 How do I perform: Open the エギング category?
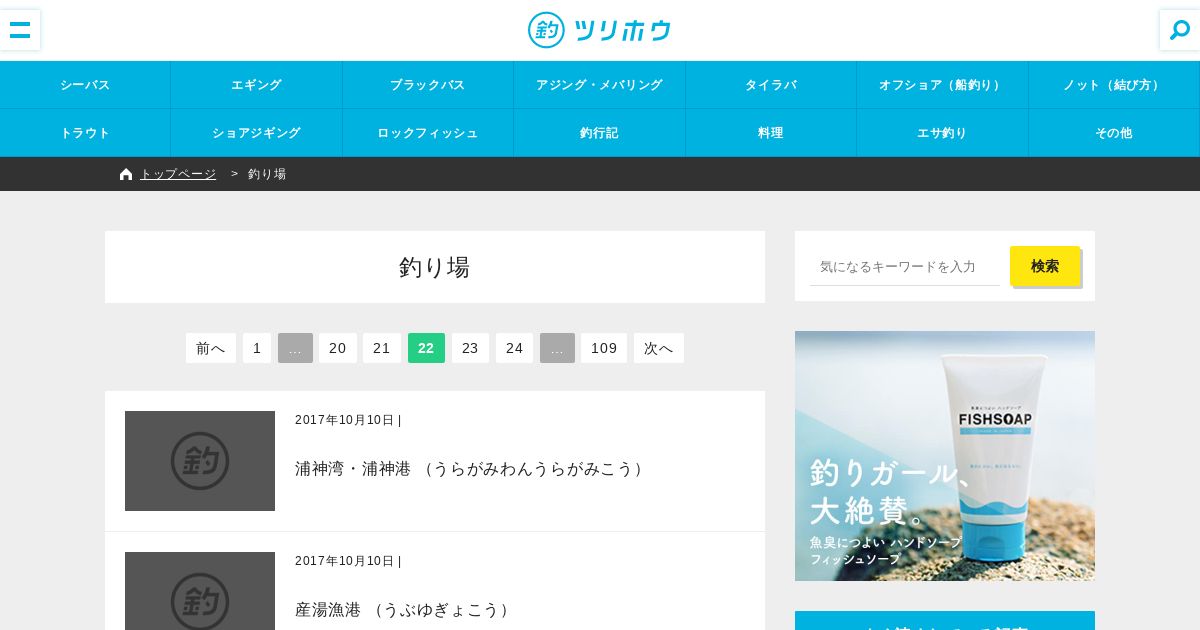(257, 85)
